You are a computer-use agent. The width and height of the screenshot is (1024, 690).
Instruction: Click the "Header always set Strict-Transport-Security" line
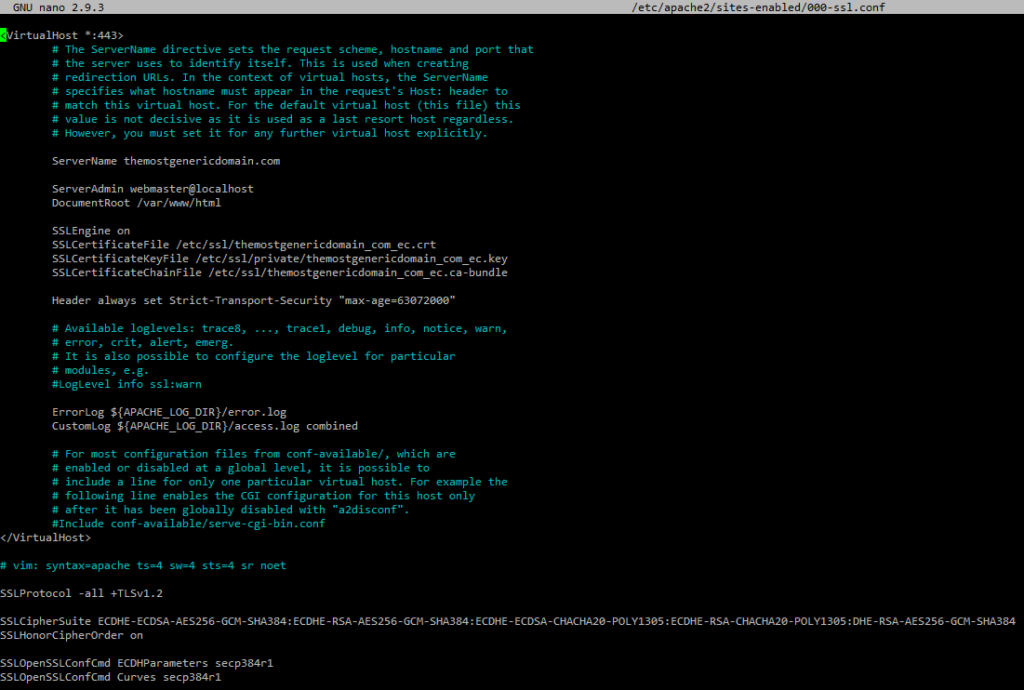253,301
